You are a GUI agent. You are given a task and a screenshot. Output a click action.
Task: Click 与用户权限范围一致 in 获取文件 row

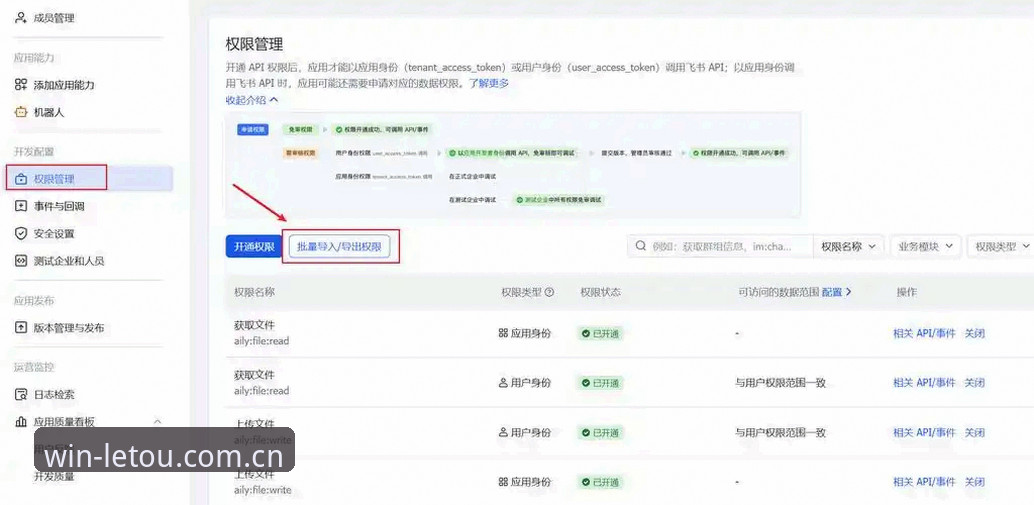(x=781, y=383)
